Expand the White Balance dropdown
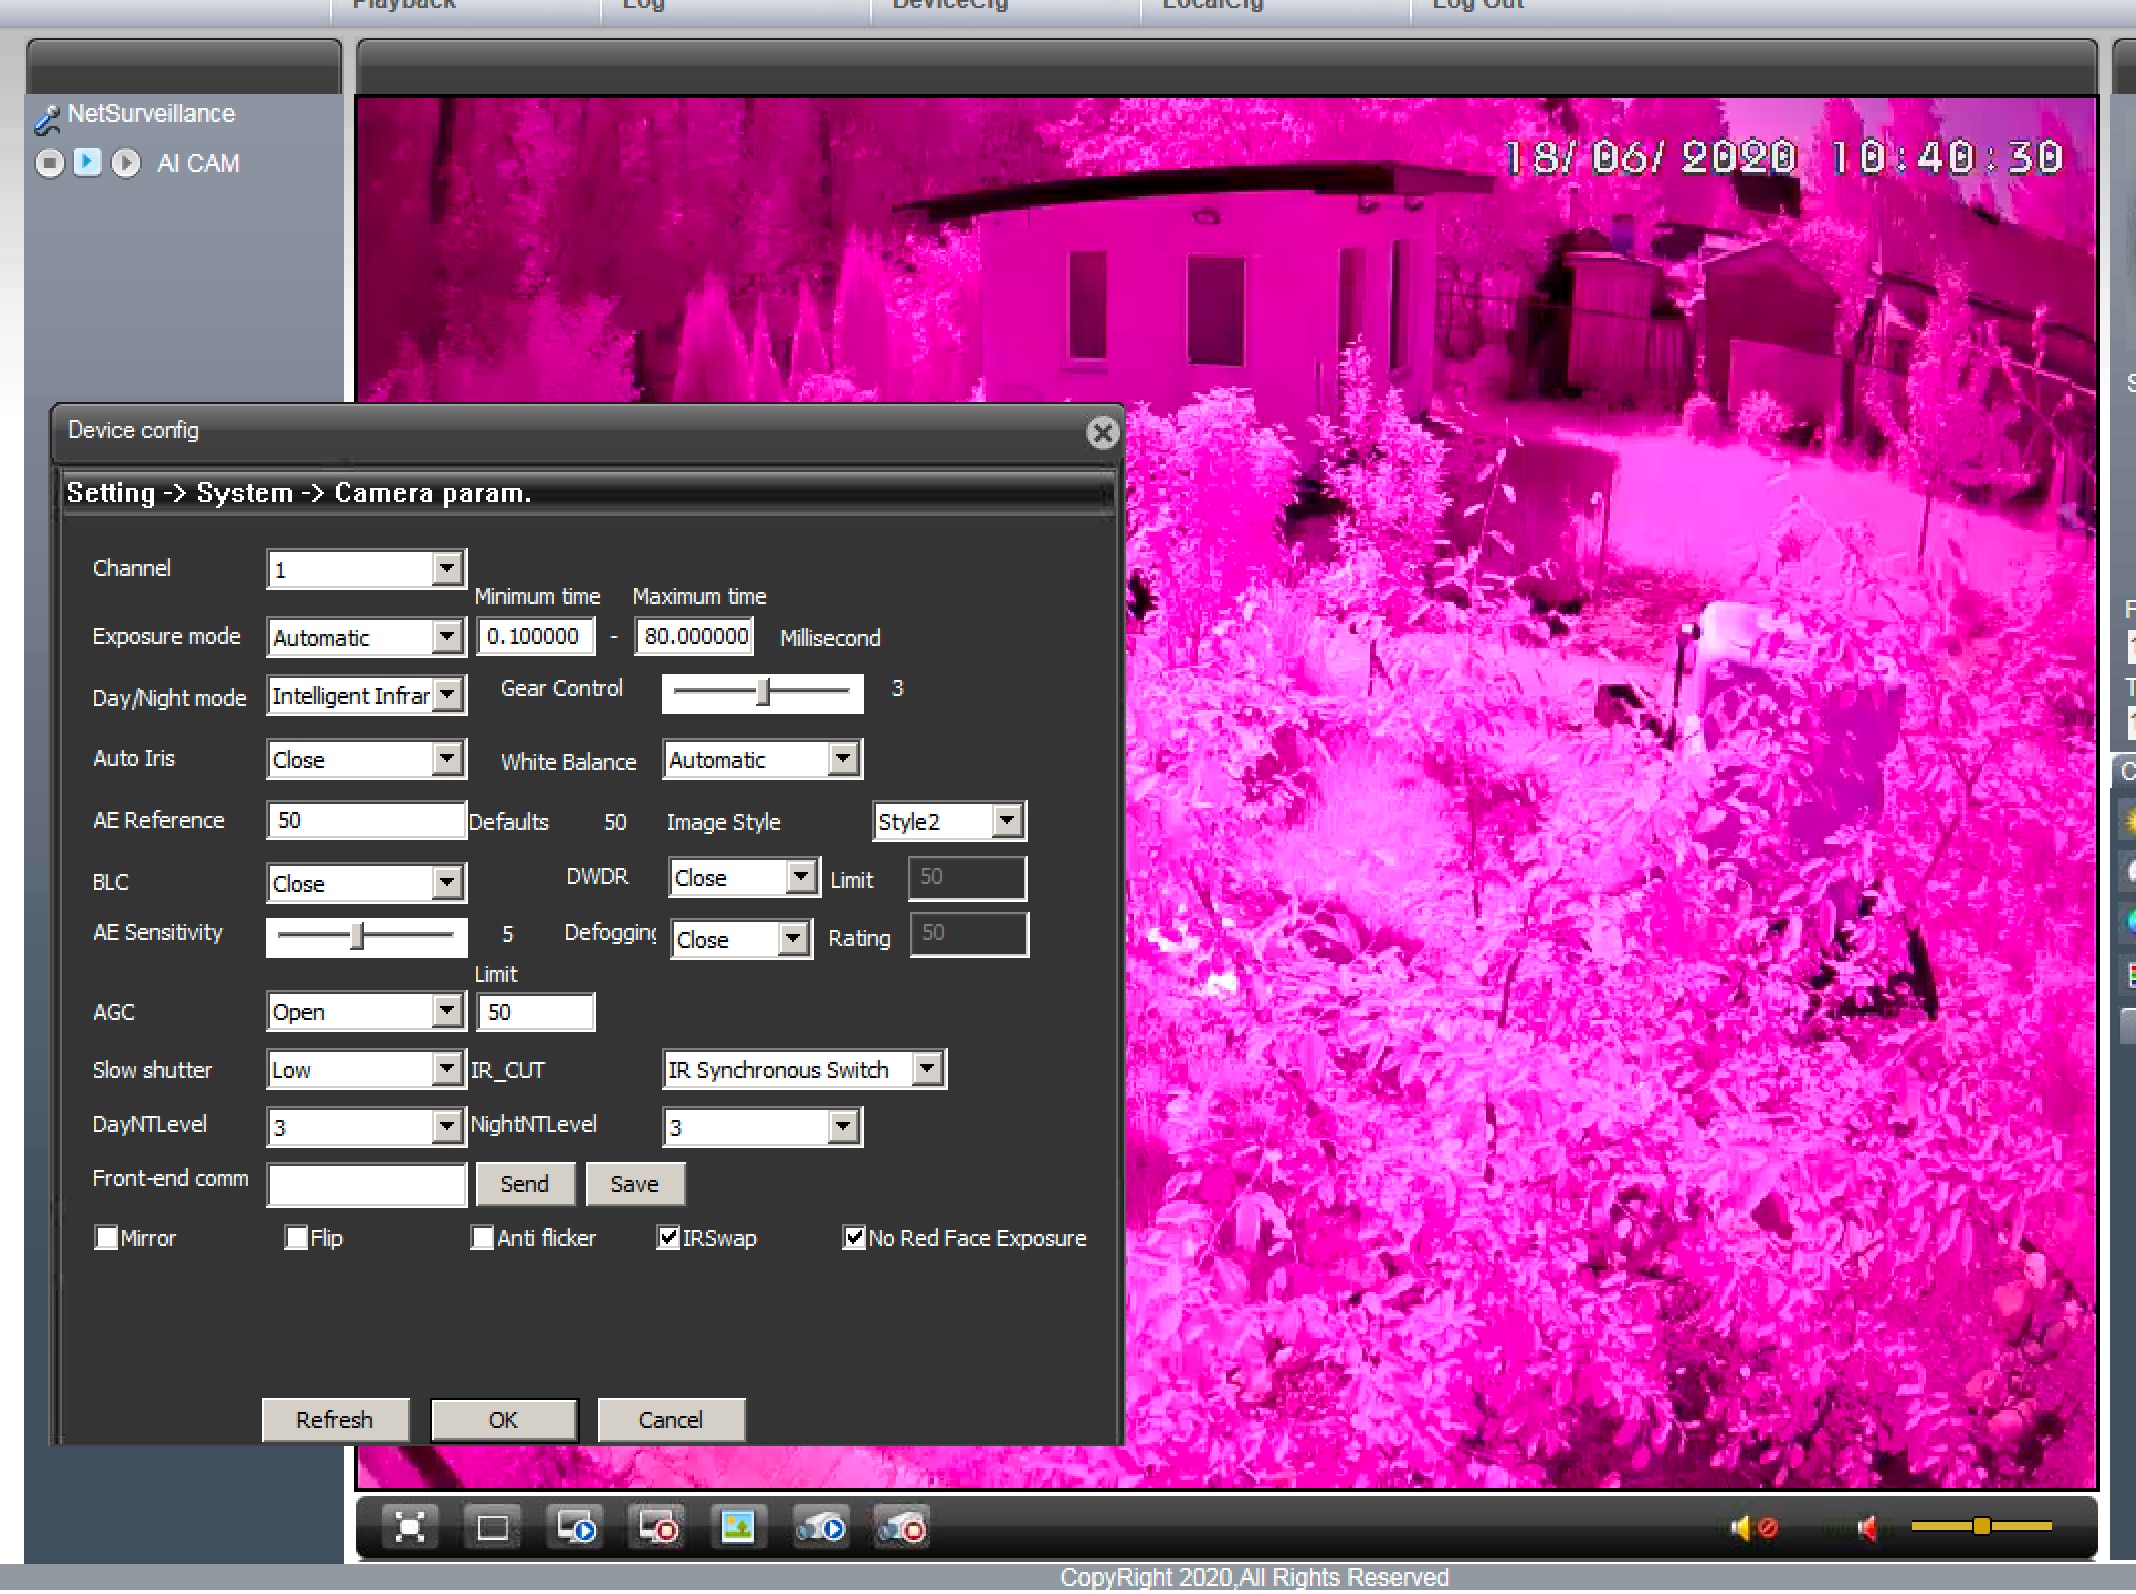Image resolution: width=2136 pixels, height=1594 pixels. pos(843,759)
